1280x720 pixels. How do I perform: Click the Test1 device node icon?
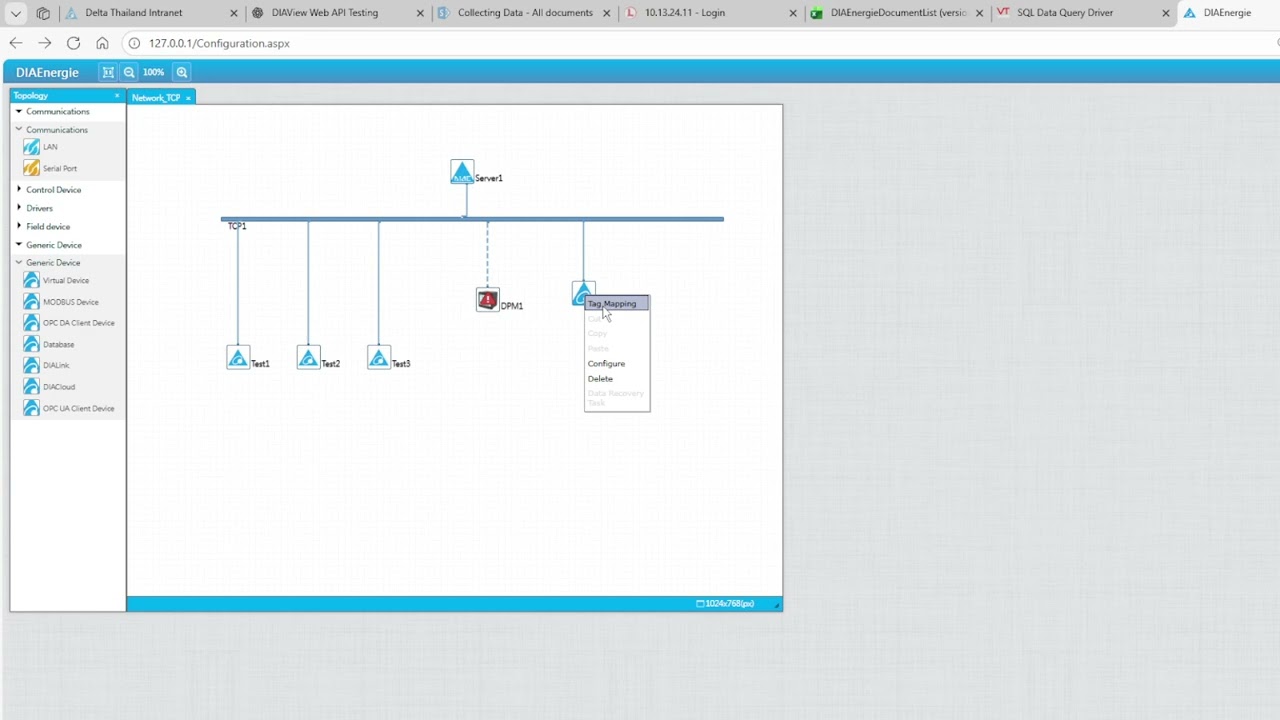[x=238, y=358]
